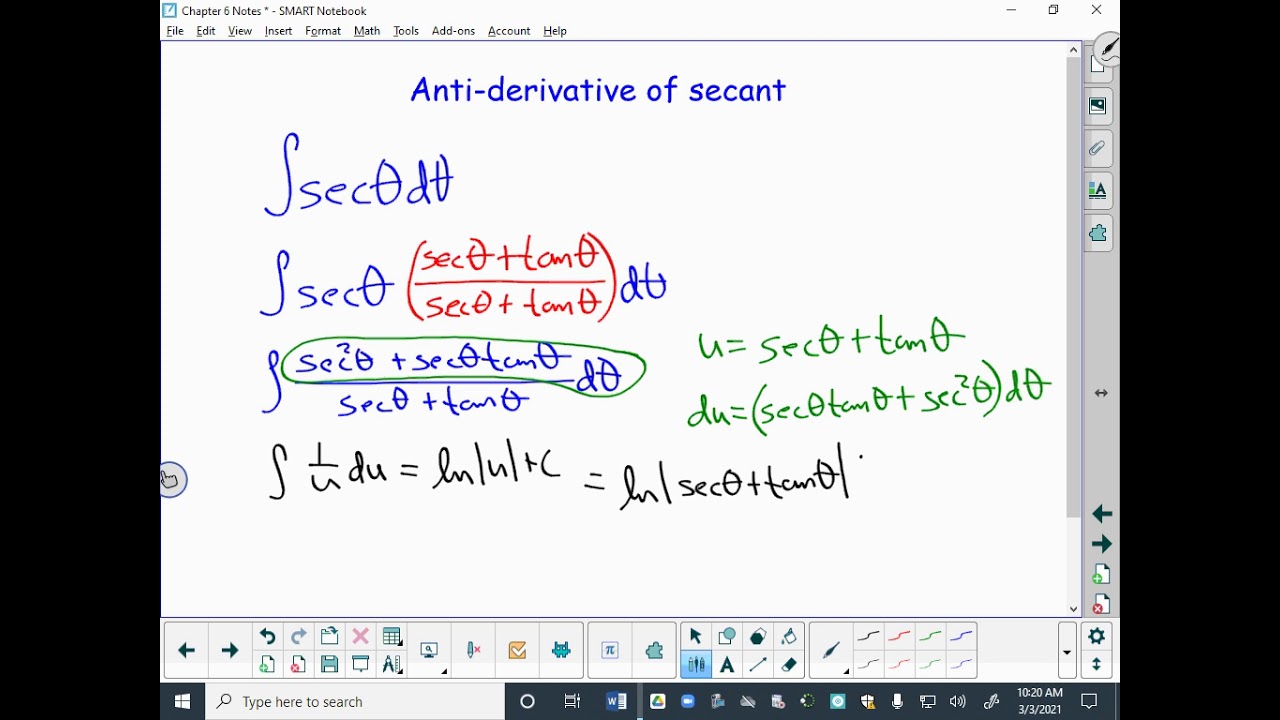
Task: Open the Gallery tab in side panel
Action: coord(1098,106)
